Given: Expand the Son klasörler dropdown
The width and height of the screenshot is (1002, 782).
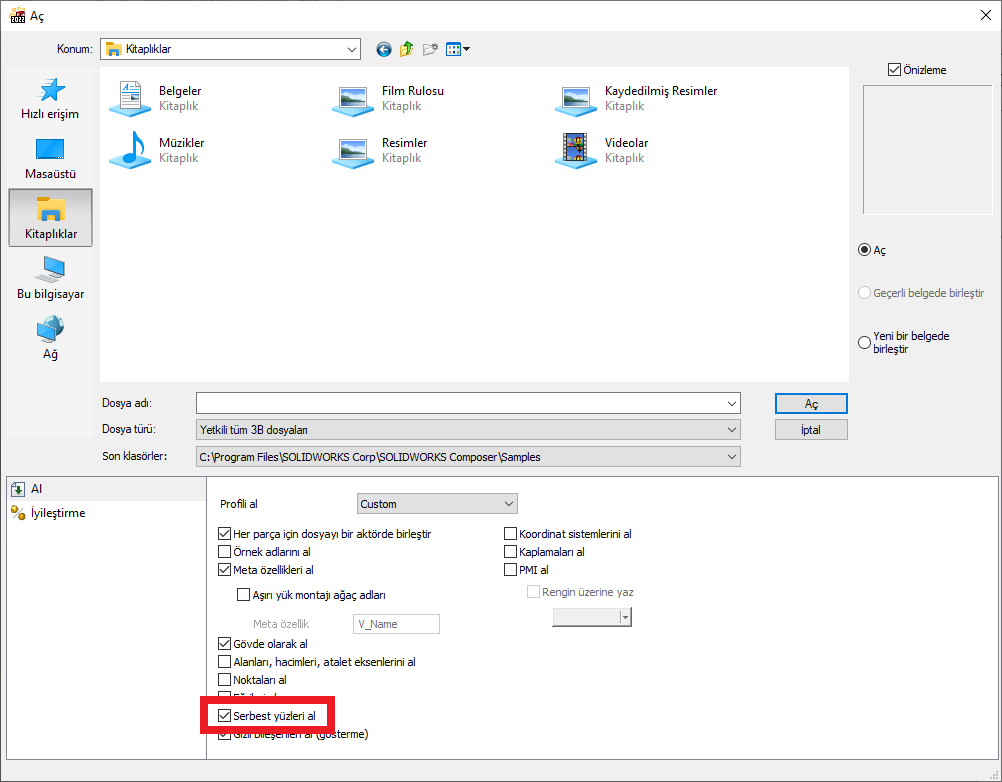Looking at the screenshot, I should (x=468, y=457).
